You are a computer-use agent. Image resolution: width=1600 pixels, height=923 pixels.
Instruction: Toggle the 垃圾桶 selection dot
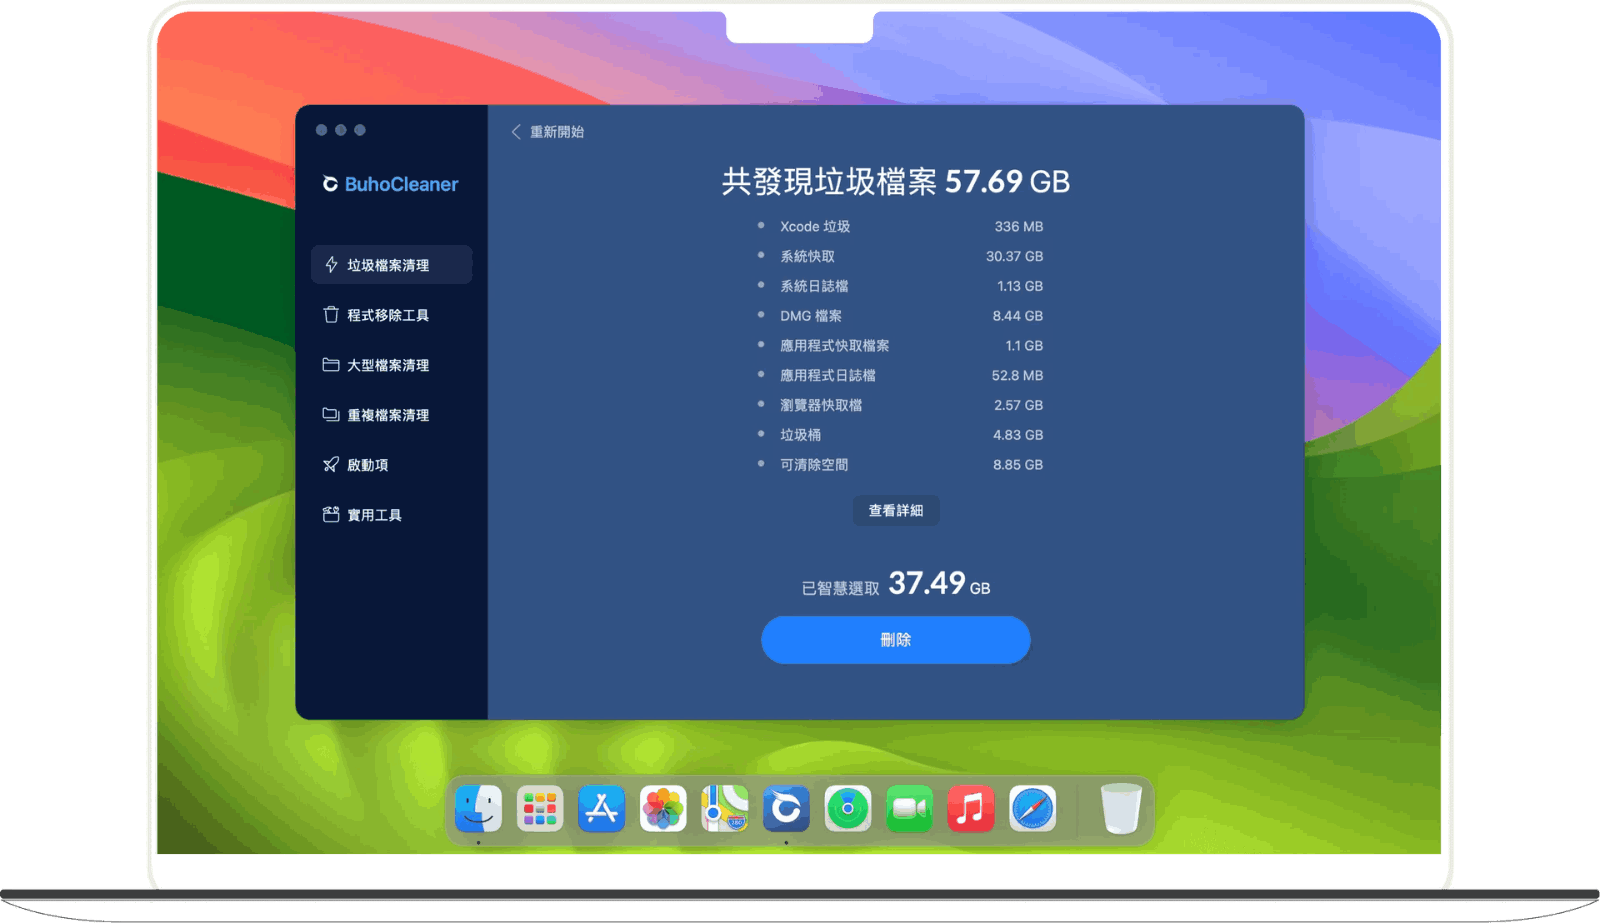point(762,435)
